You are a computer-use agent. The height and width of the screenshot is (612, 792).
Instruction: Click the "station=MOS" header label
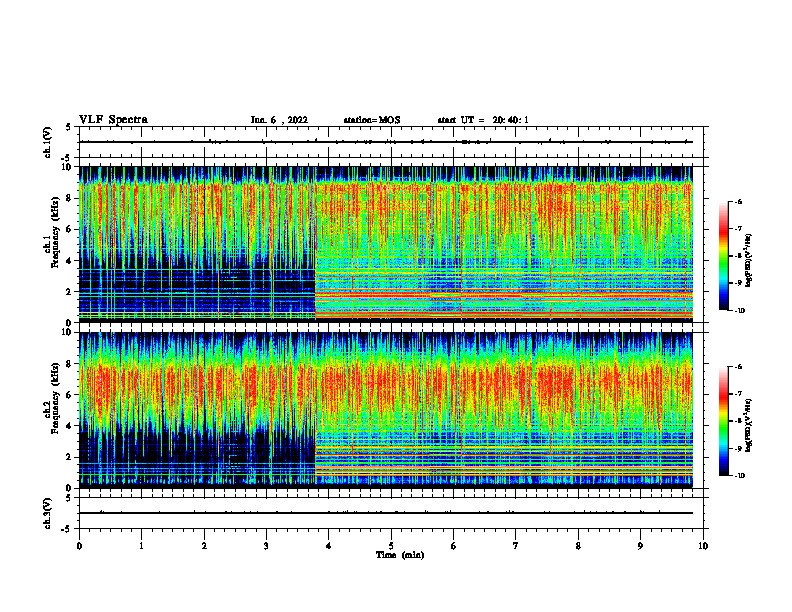[x=372, y=120]
